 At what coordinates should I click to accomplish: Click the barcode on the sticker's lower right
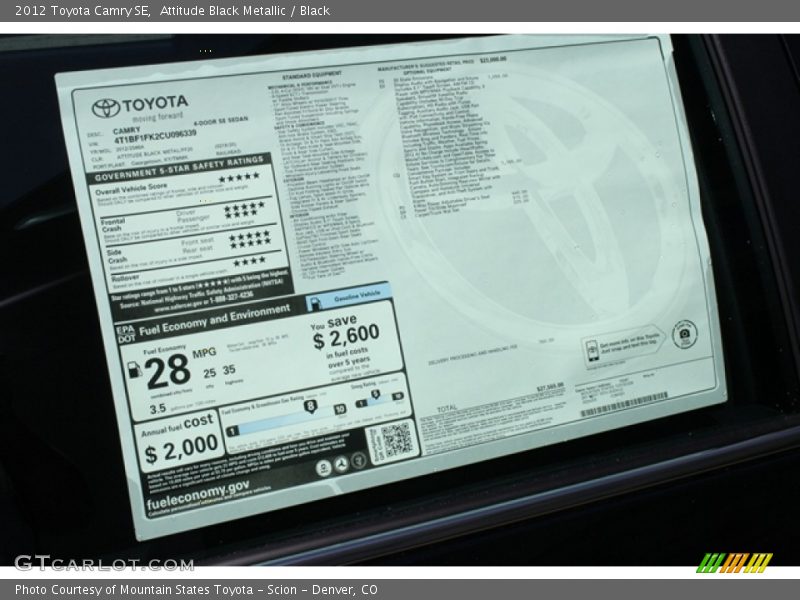pos(624,405)
